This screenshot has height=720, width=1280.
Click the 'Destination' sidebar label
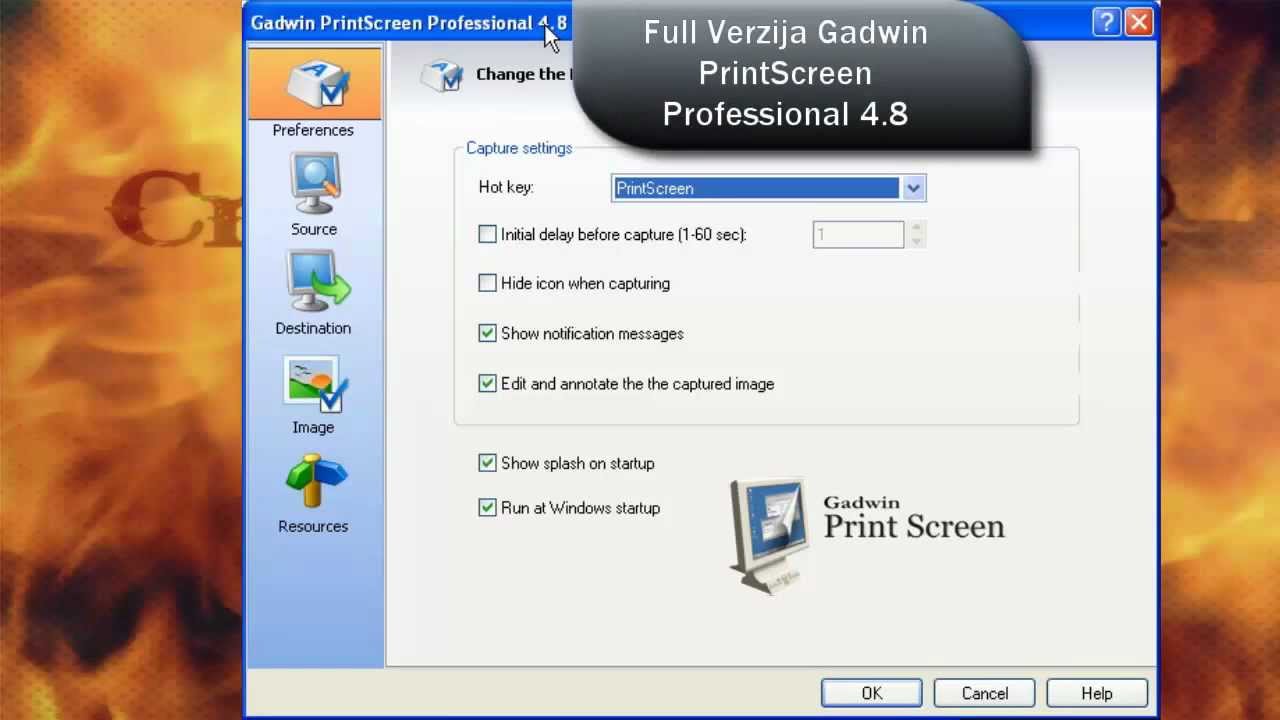313,328
